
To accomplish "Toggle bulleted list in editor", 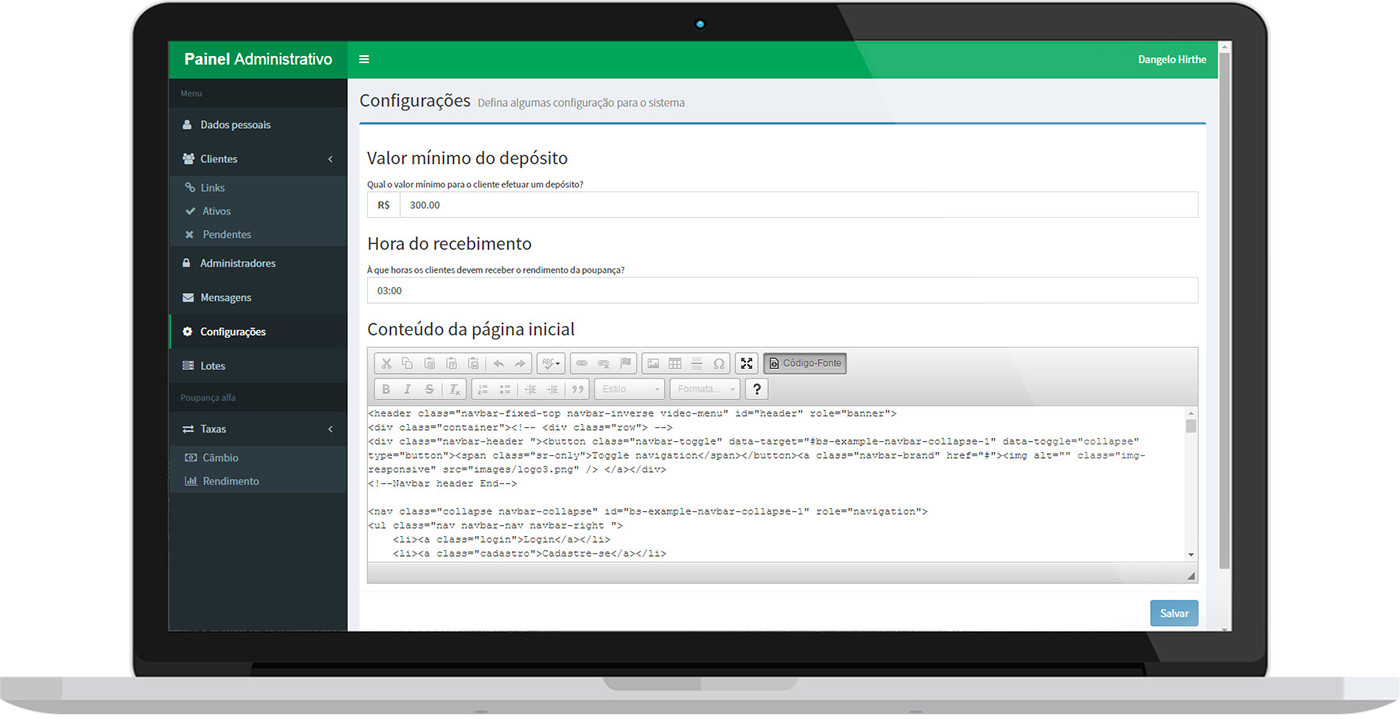I will point(505,389).
